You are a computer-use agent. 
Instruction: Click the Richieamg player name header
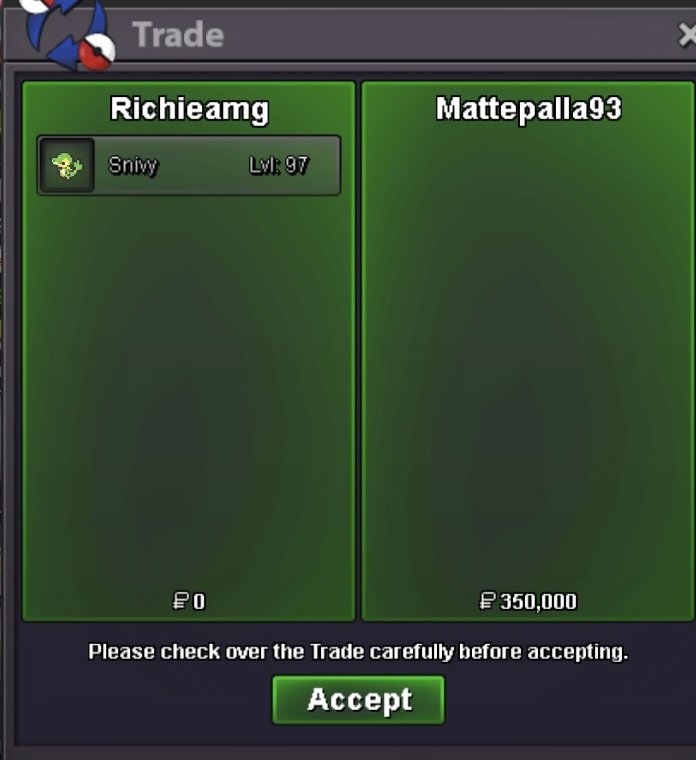pos(189,109)
